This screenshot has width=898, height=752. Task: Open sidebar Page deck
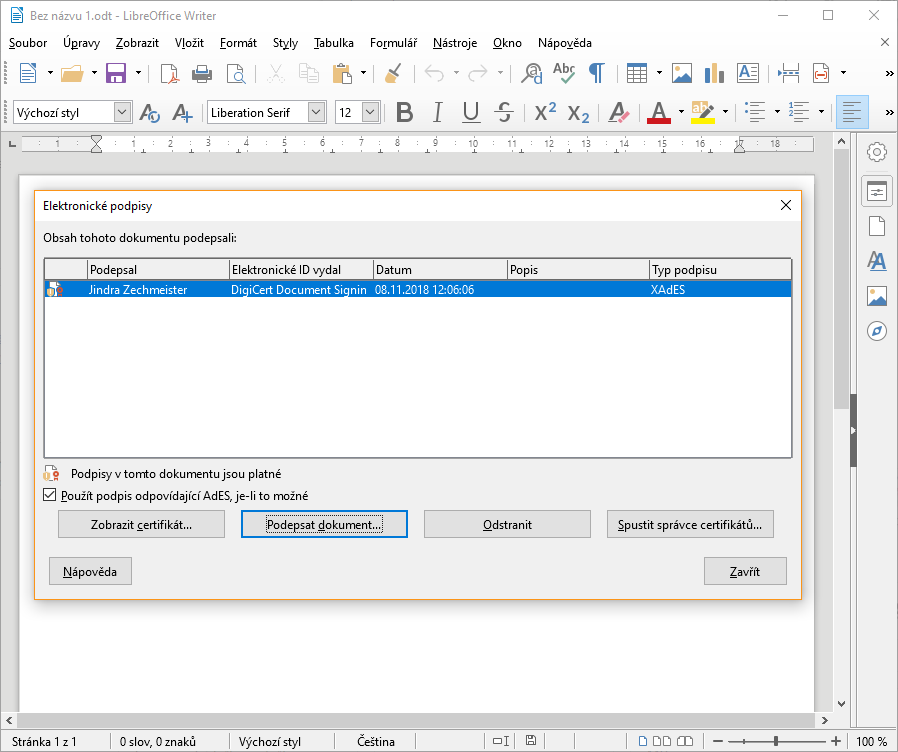877,226
